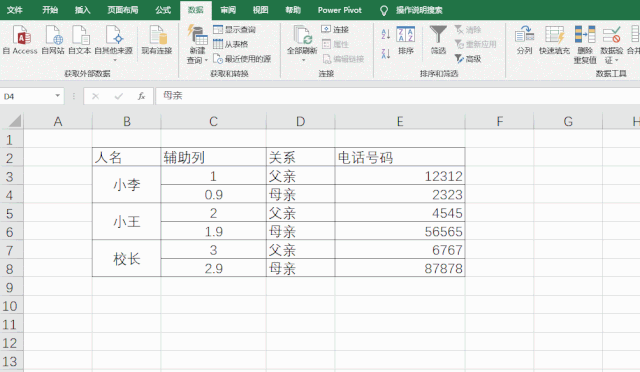640x372 pixels.
Task: Switch to the 开始 (Home) tab
Action: pos(50,10)
